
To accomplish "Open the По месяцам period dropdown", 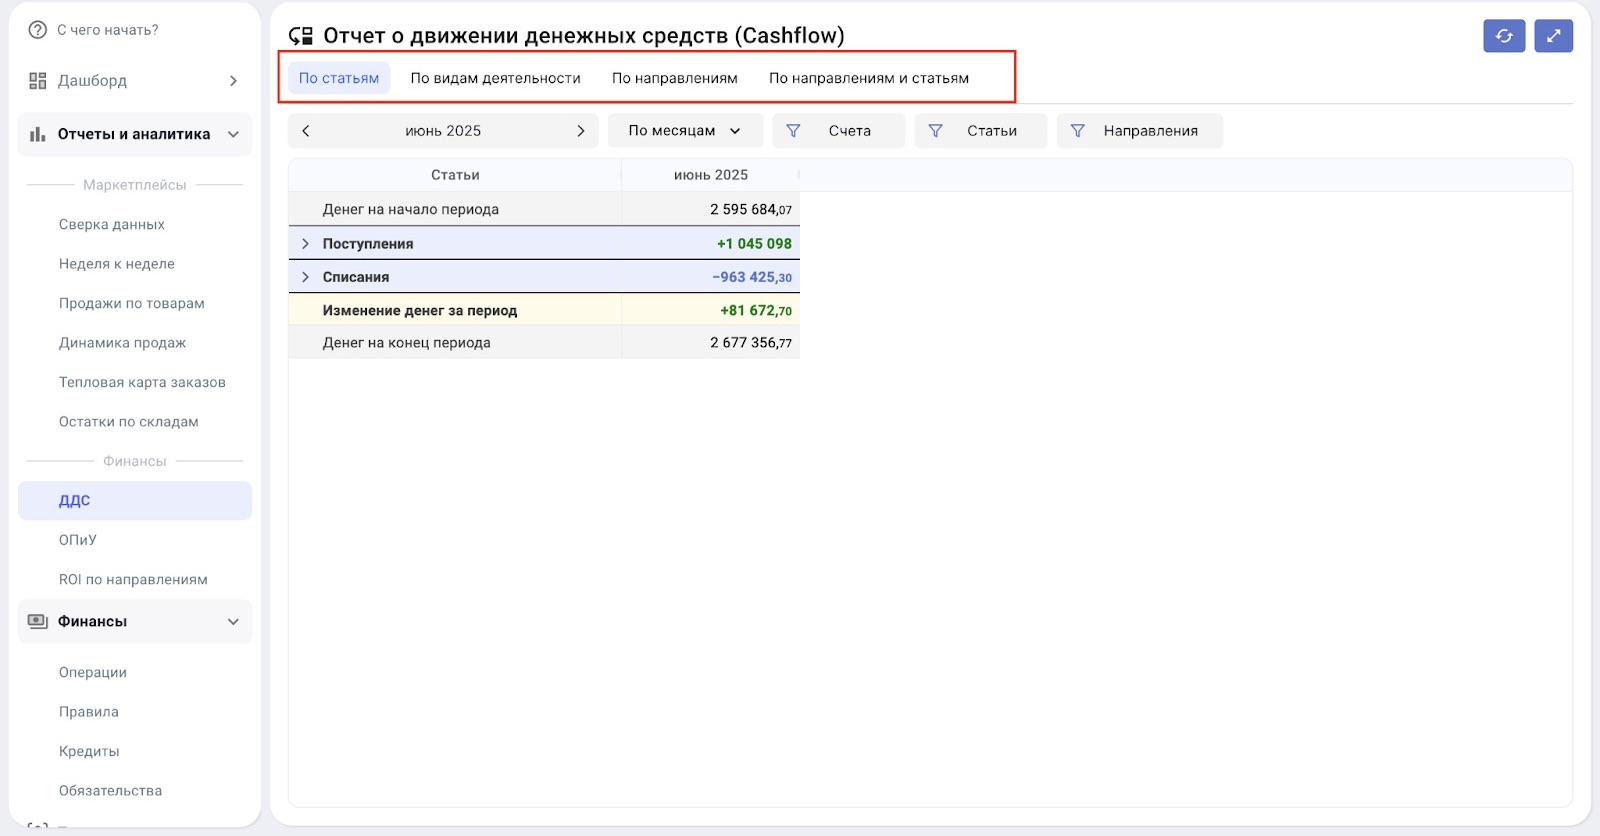I will coord(685,131).
